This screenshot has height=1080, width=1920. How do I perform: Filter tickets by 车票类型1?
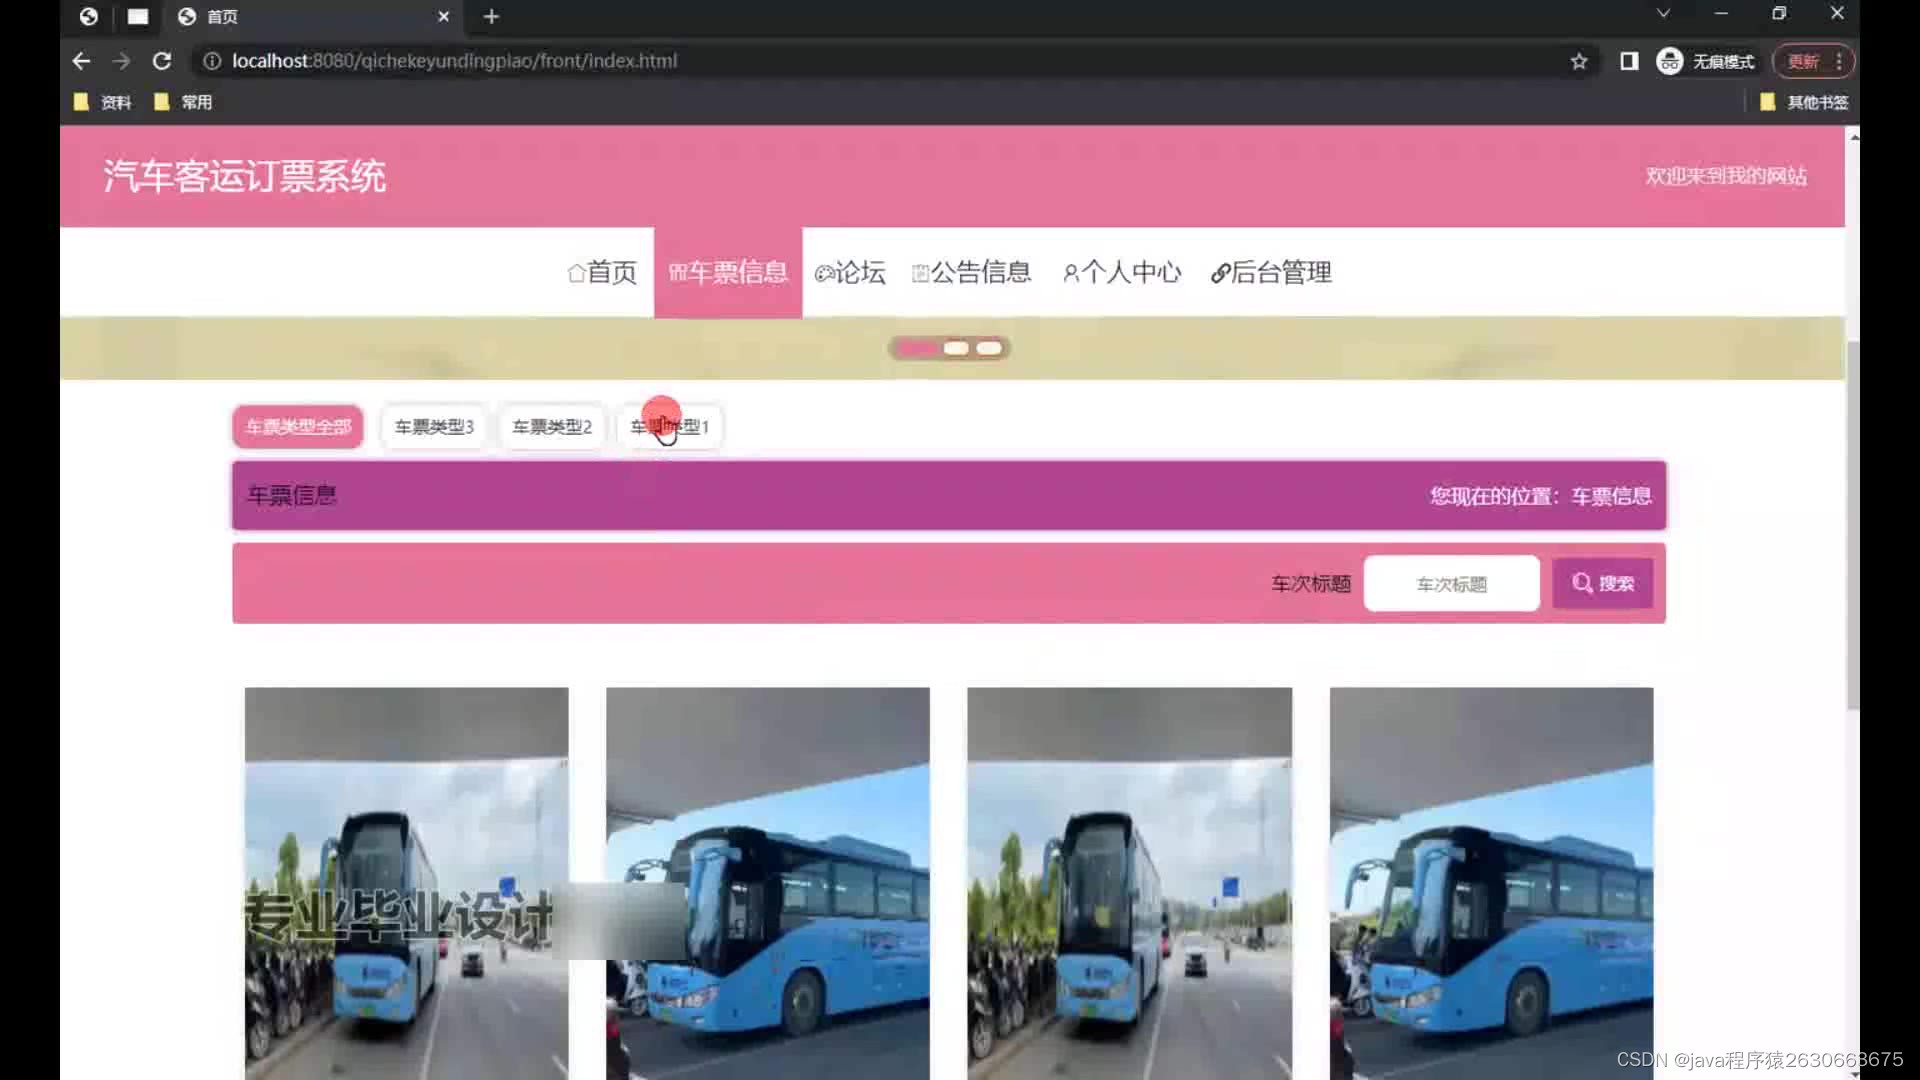(x=669, y=427)
